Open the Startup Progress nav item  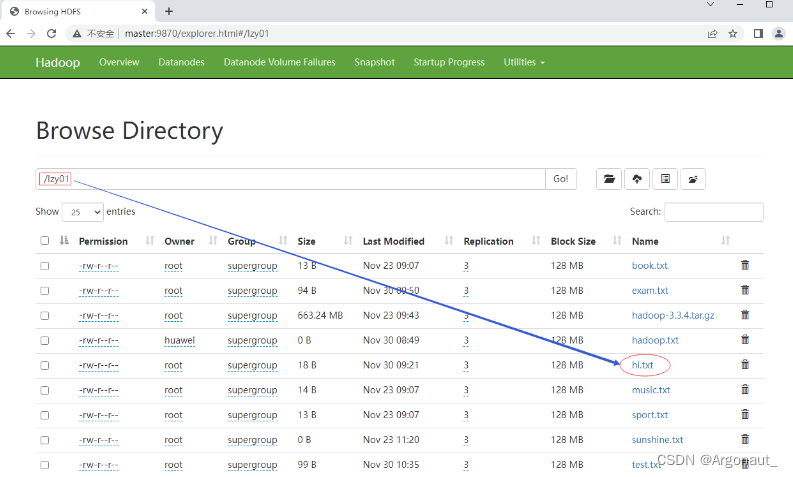coord(449,62)
